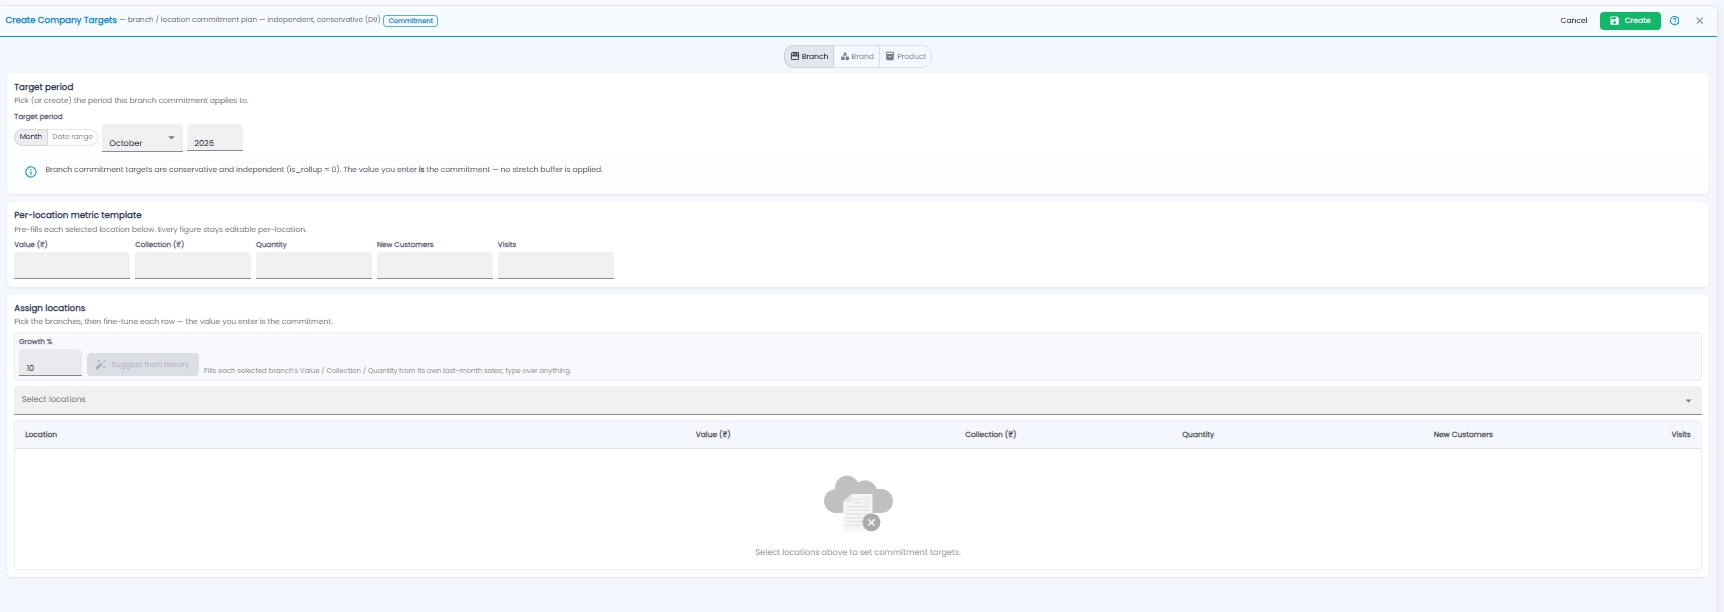This screenshot has height=612, width=1724.
Task: Click the Create Company Targets title
Action: coord(61,20)
